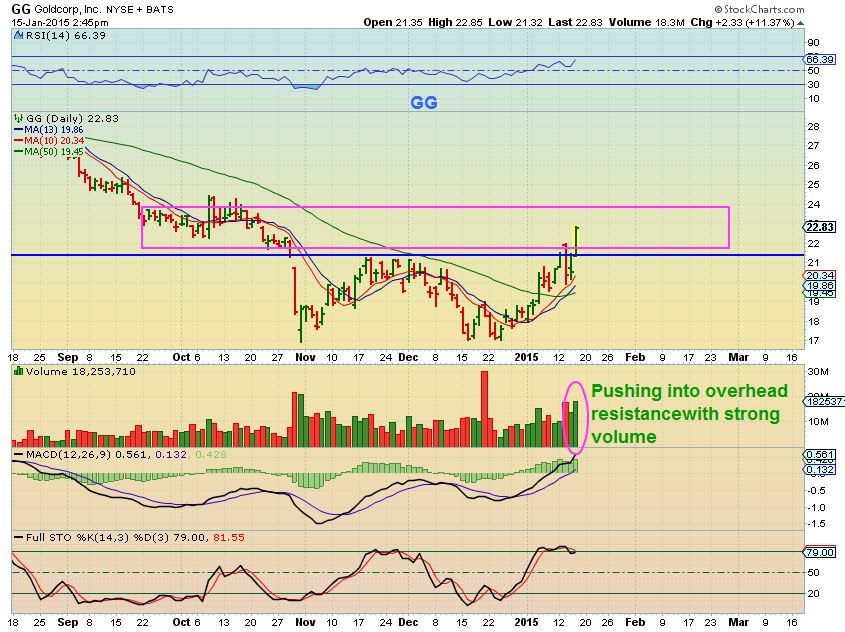Click the 66.39 RSI value tag on right axis
Viewport: 845px width, 632px height.
tap(820, 59)
